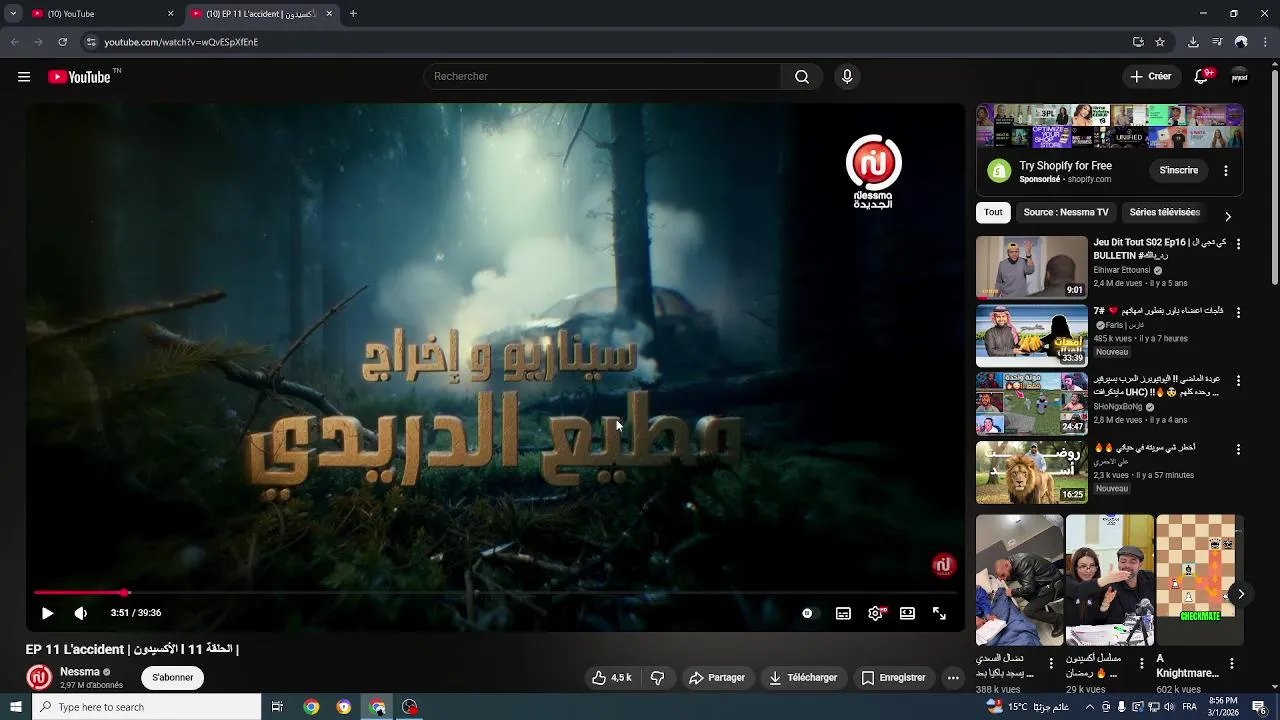Screen dimensions: 1280x720
Task: Open the chess CHECKMATE short
Action: pos(1199,580)
